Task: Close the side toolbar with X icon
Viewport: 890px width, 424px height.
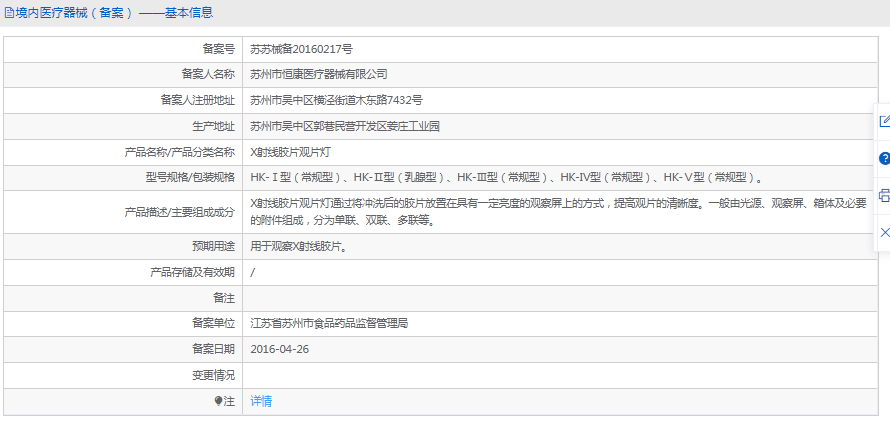Action: [x=884, y=232]
